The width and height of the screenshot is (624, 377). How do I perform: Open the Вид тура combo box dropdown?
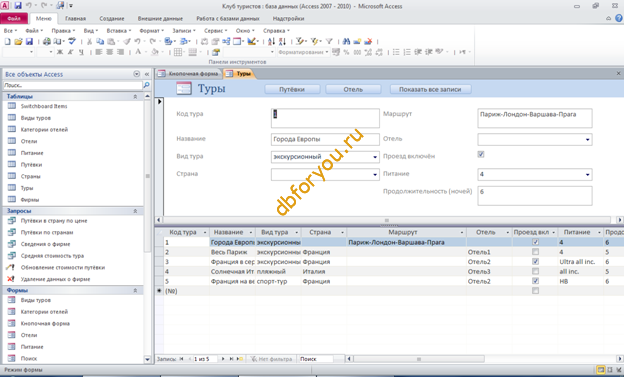click(374, 157)
